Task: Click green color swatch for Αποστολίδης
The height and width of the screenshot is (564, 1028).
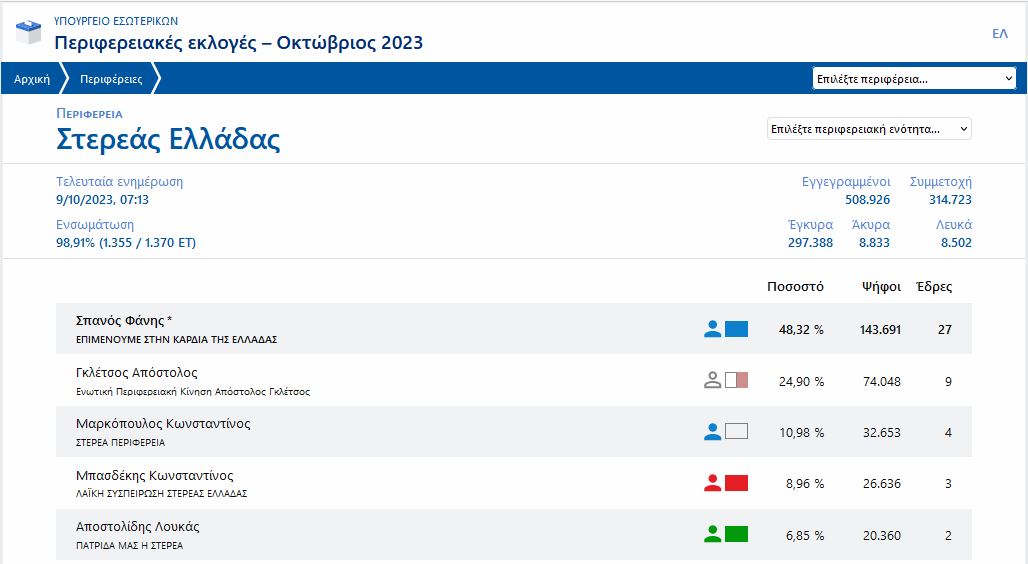Action: tap(736, 535)
